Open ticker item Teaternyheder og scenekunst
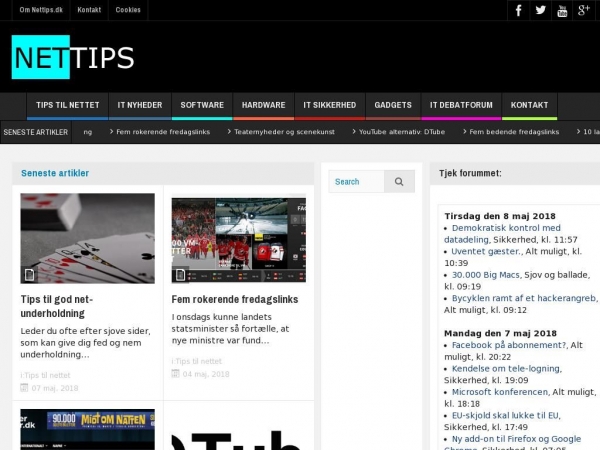600x450 pixels. tap(284, 132)
